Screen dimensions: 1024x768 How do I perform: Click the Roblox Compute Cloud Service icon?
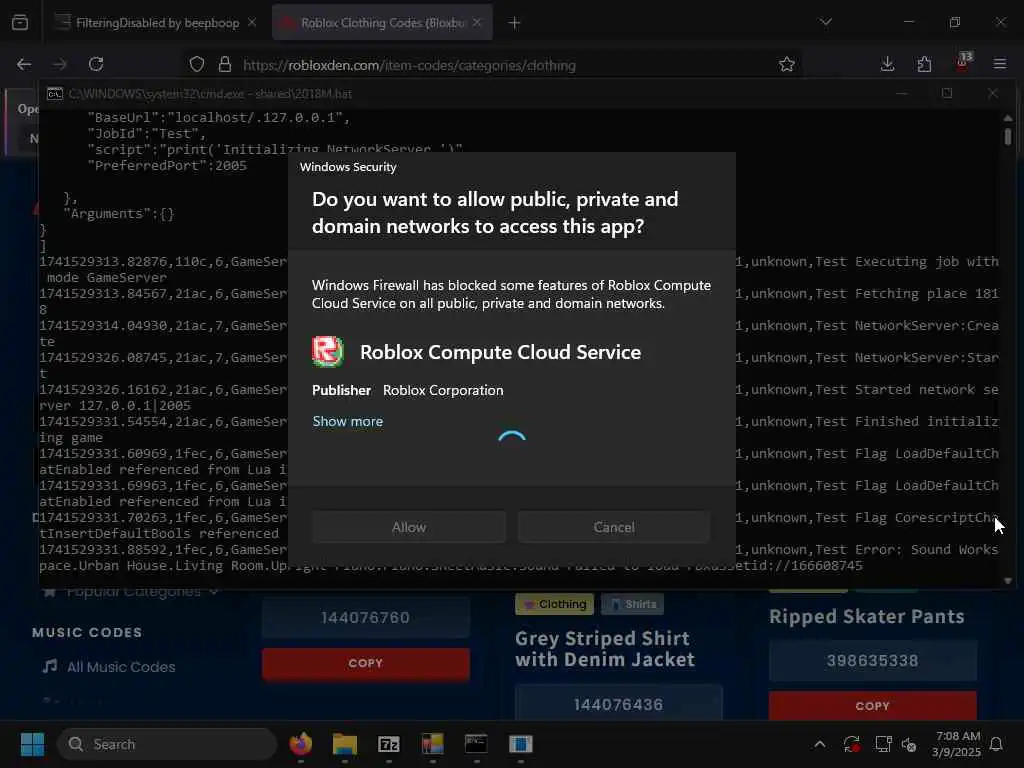[328, 351]
